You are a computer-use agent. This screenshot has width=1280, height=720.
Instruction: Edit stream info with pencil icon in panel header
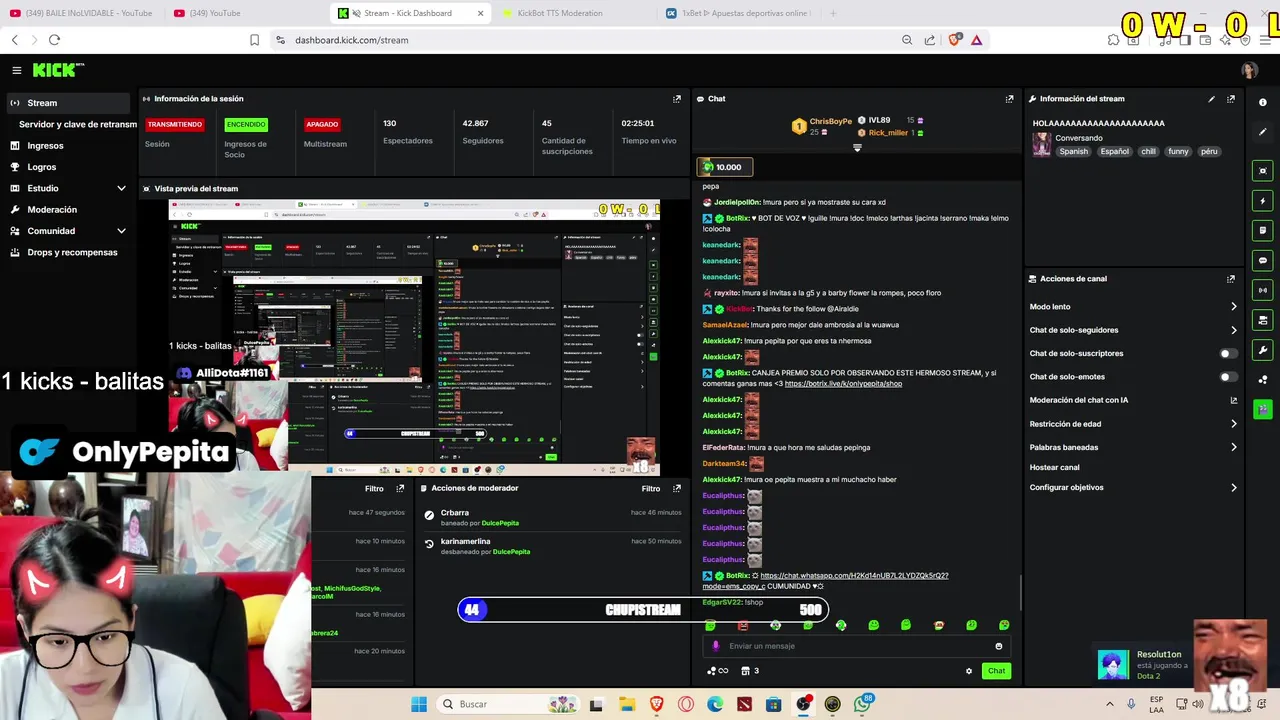pos(1211,99)
